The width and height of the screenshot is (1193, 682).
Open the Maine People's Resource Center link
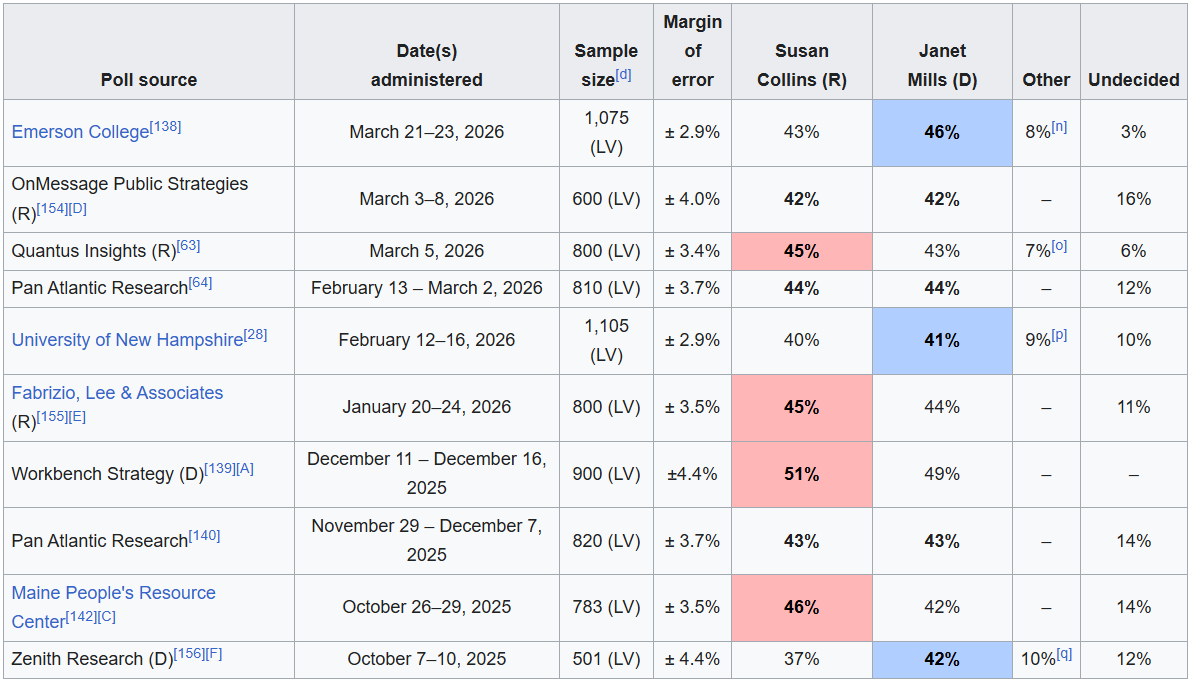(x=113, y=593)
